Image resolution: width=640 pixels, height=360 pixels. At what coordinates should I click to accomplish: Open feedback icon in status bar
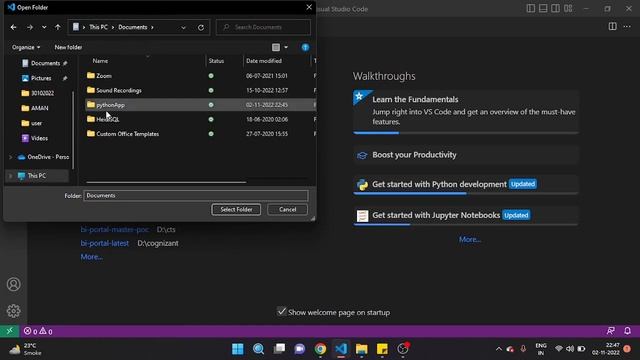point(611,331)
